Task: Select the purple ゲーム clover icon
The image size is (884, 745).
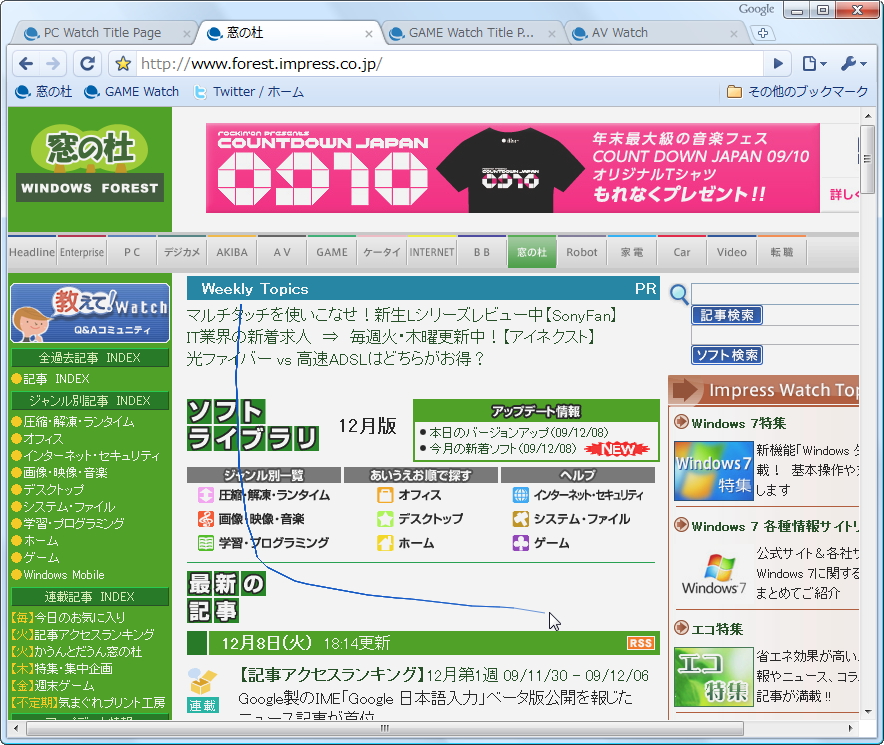Action: (x=523, y=542)
